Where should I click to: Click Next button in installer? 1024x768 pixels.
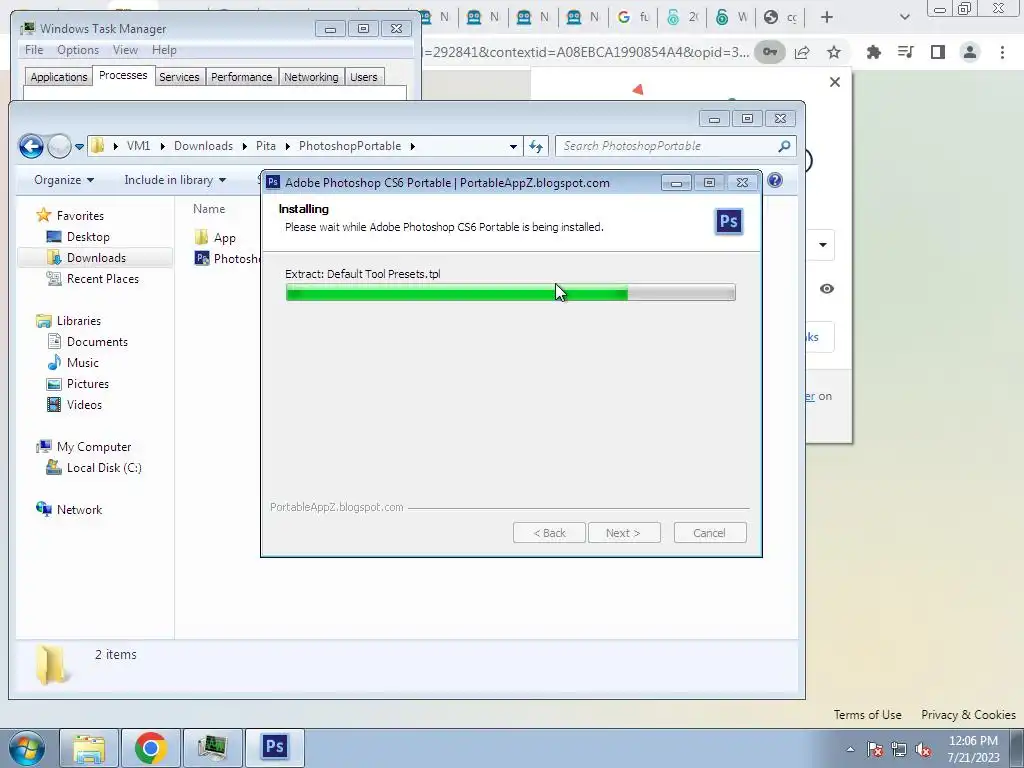(624, 533)
